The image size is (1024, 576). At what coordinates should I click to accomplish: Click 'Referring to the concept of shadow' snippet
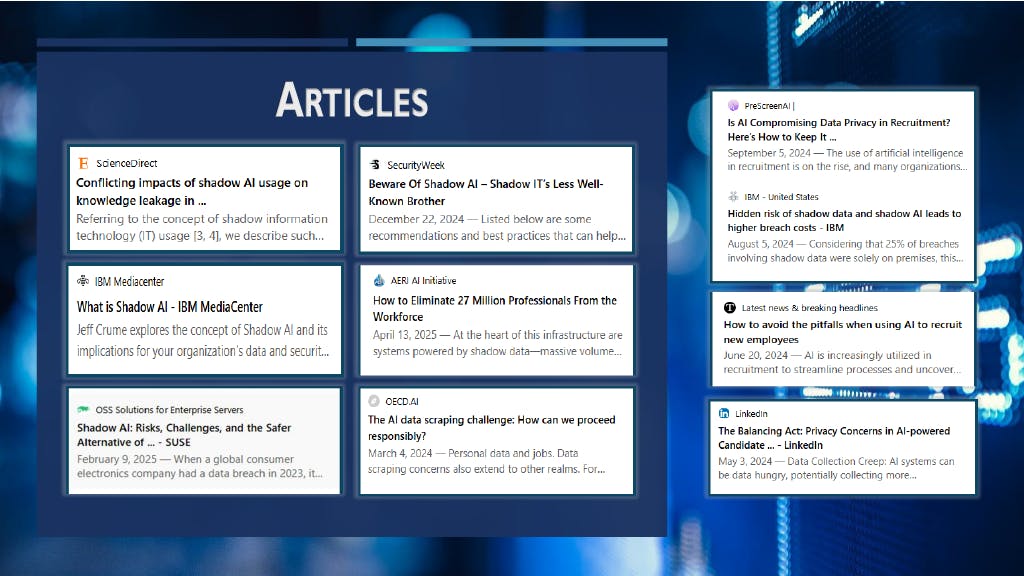tap(202, 227)
